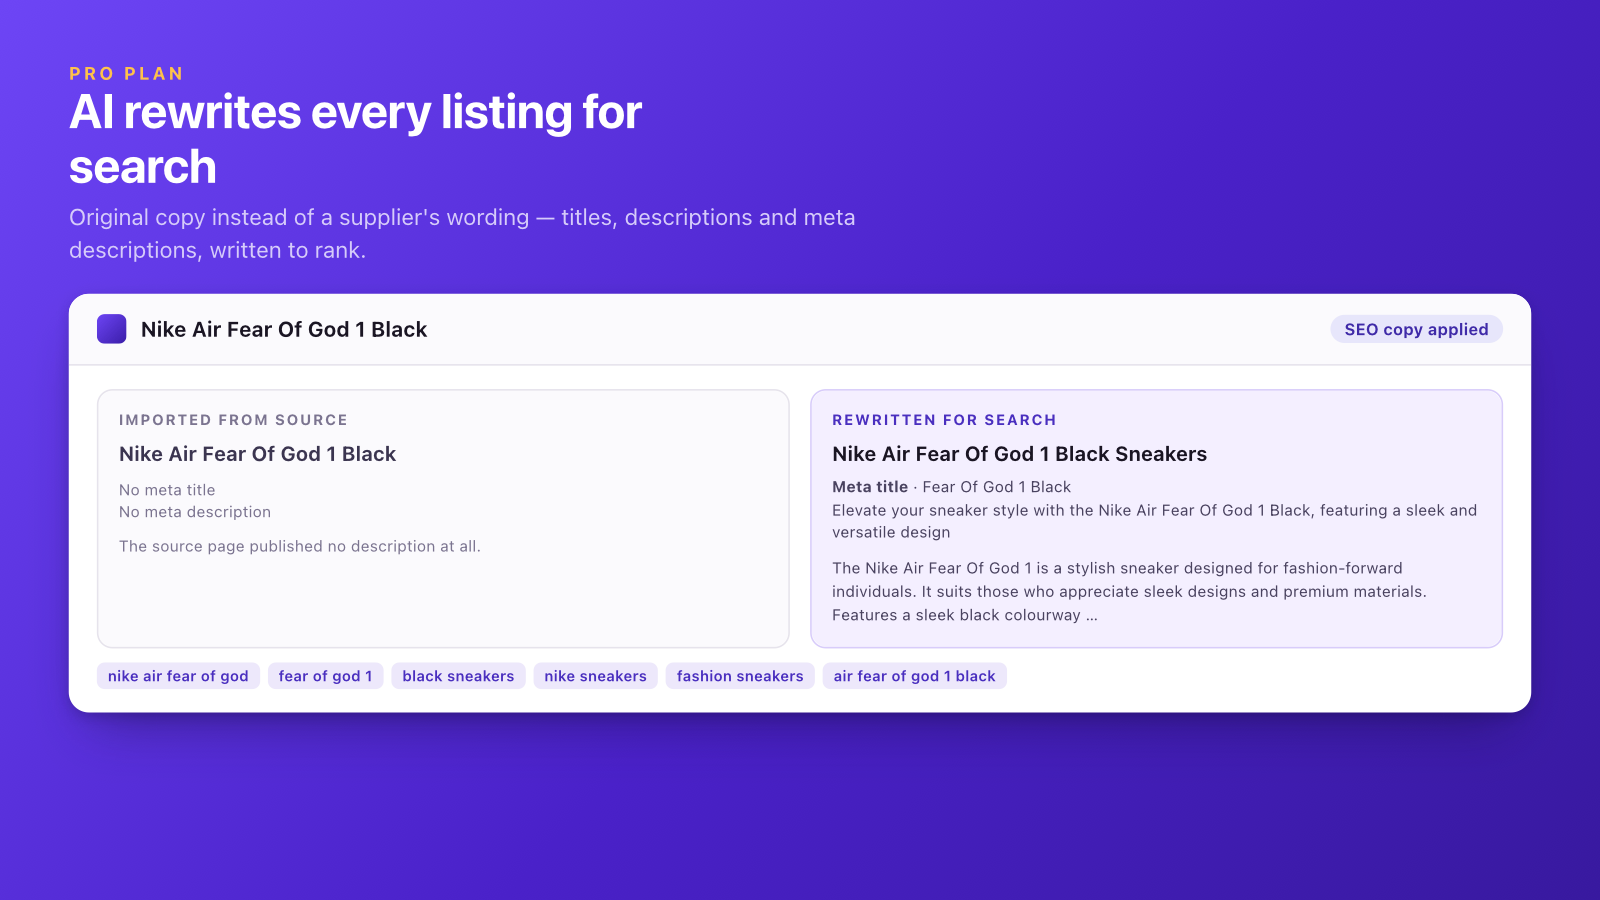
Task: Choose the 'black sneakers' keyword tag
Action: 458,676
